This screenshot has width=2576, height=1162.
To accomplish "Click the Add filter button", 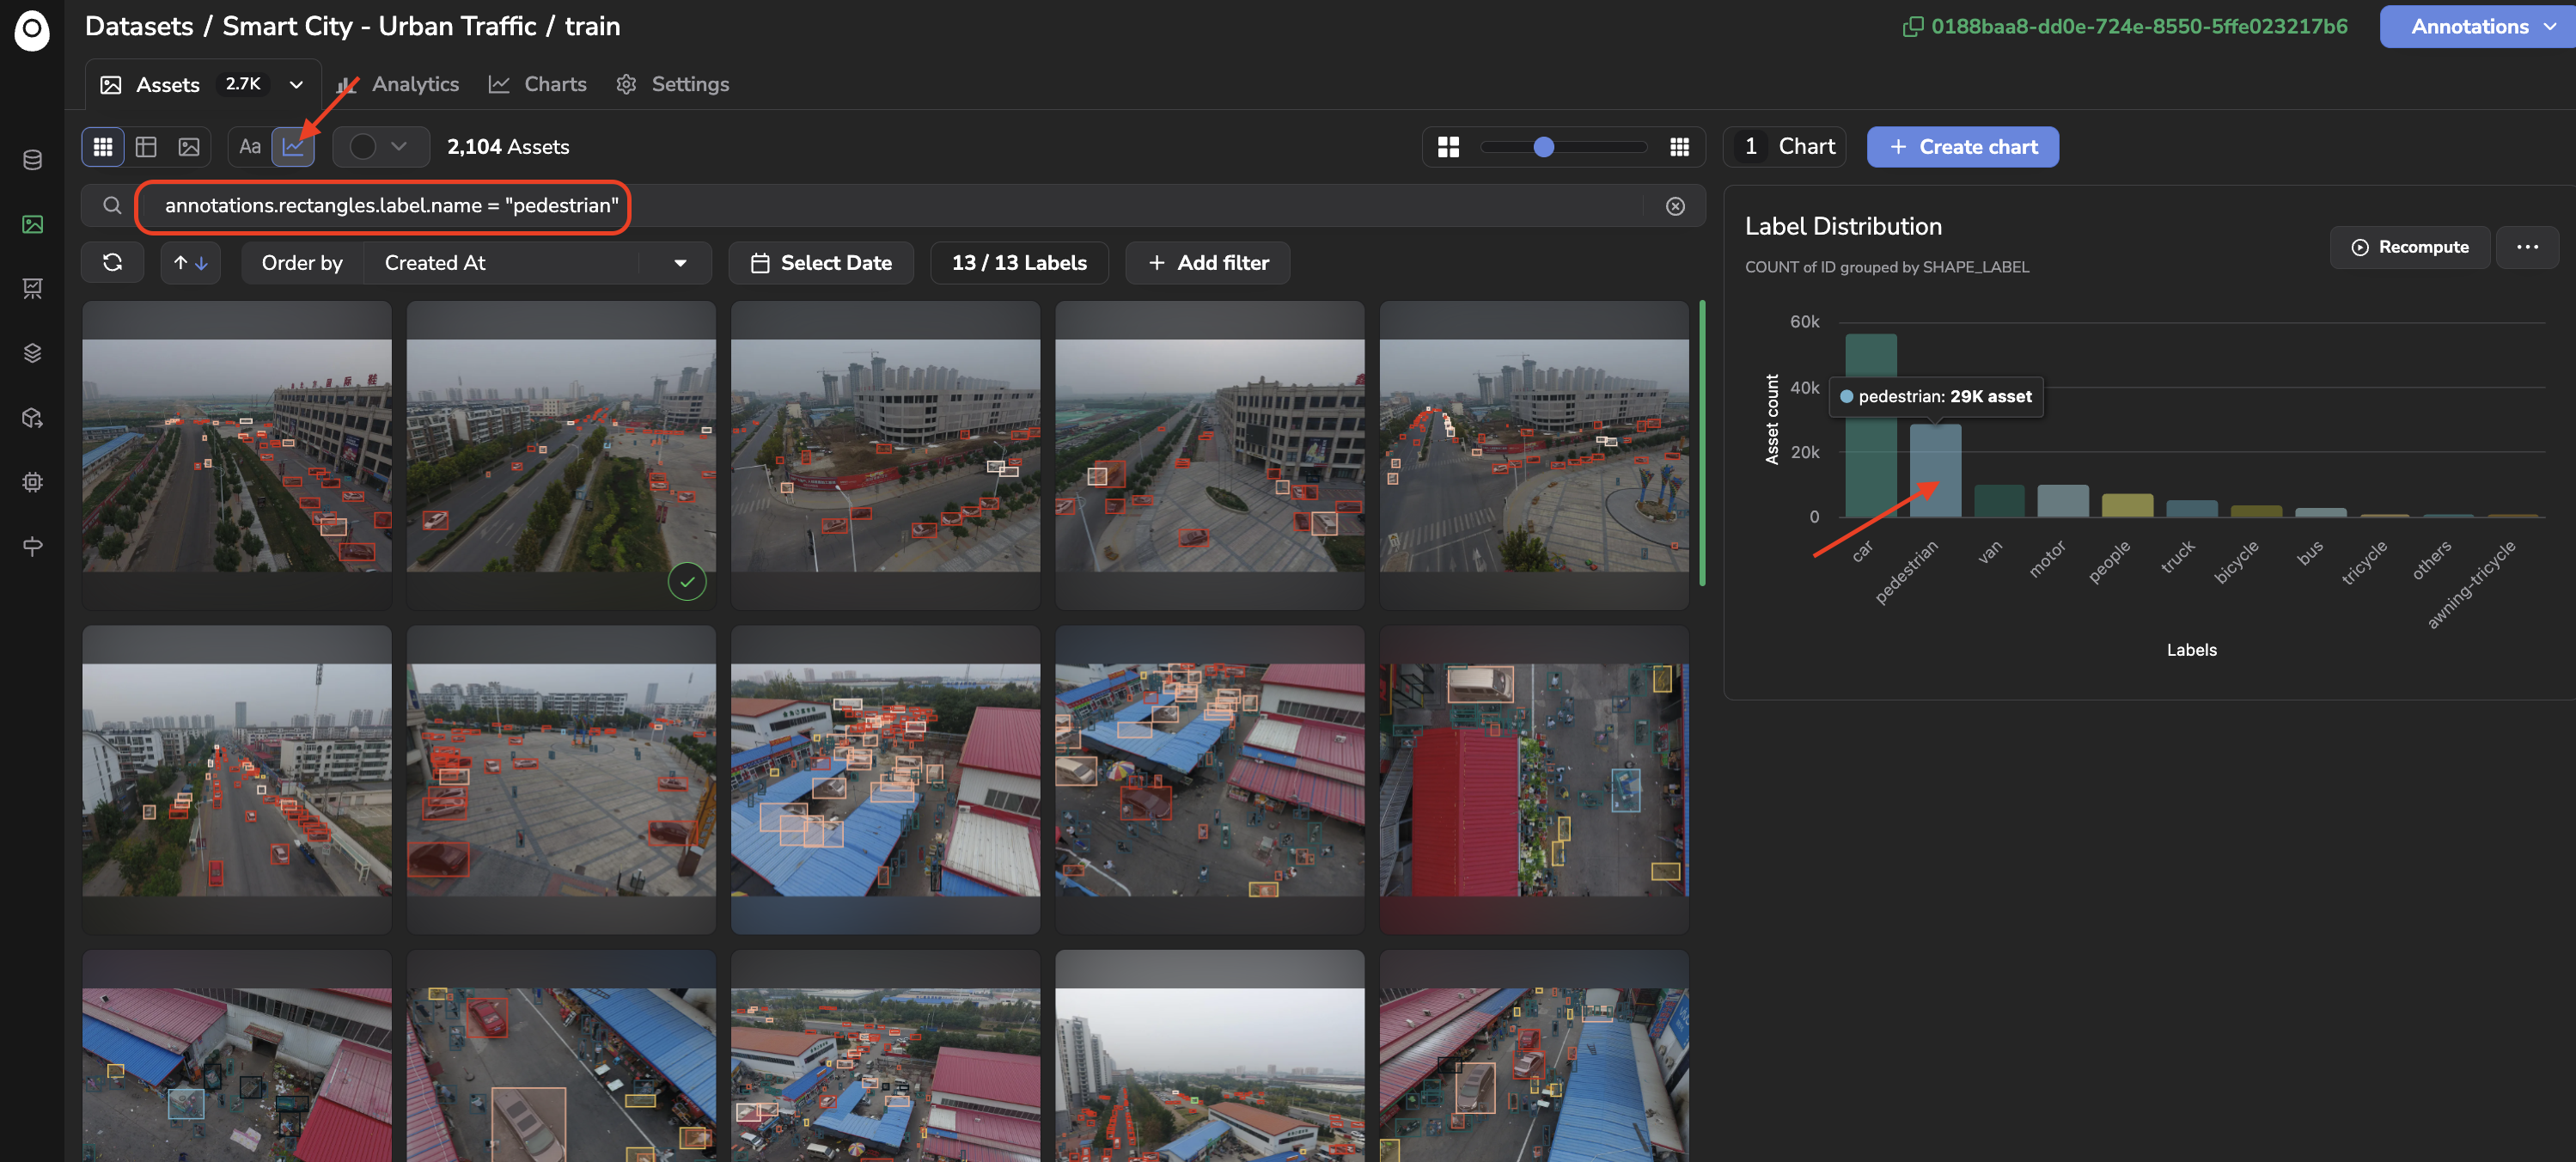I will point(1207,263).
